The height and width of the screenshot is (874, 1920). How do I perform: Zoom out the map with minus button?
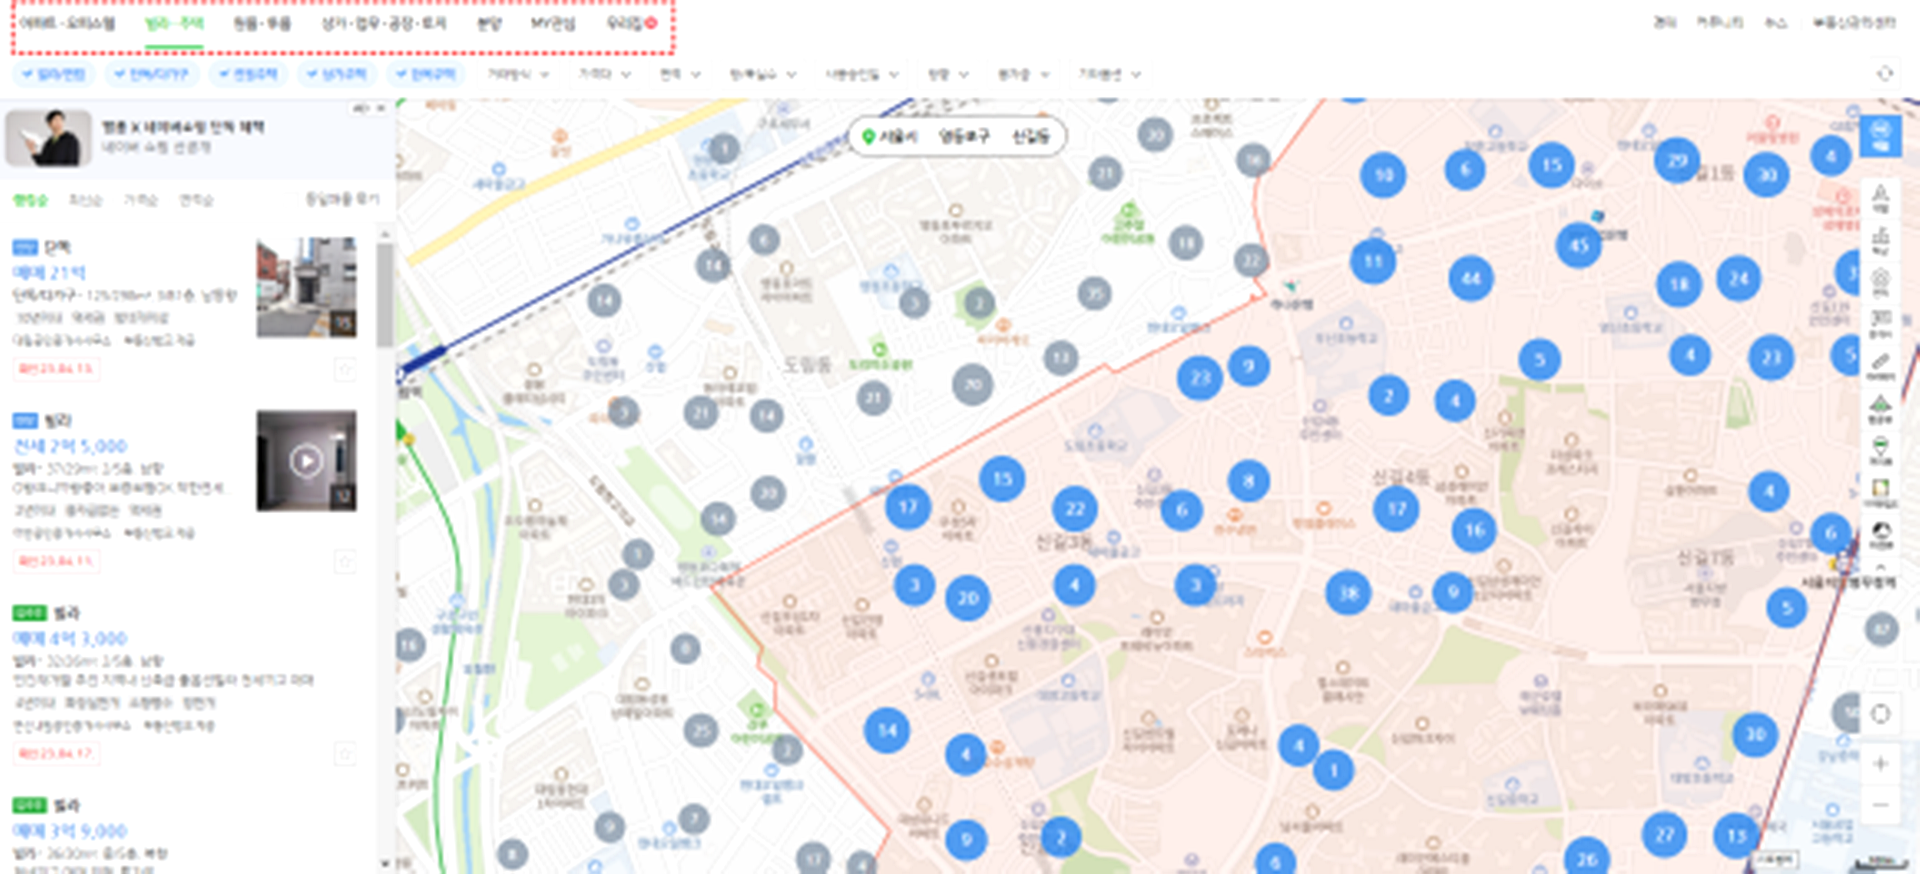1881,805
